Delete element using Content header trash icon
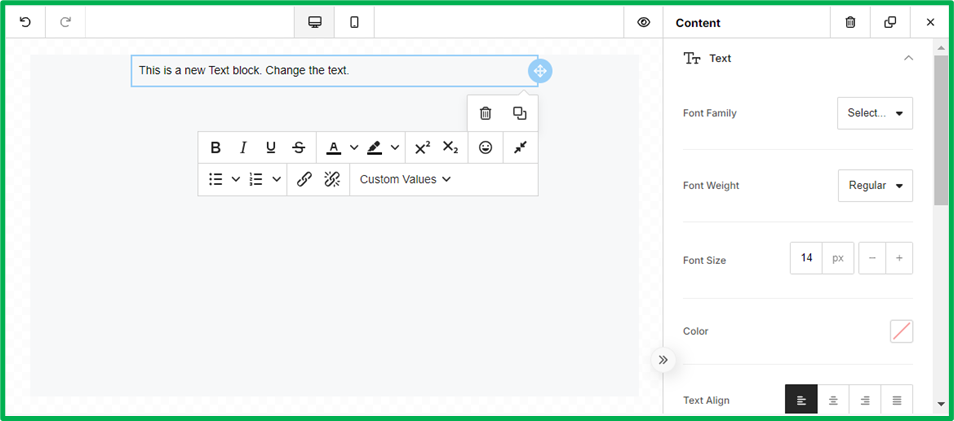Screen dimensions: 954x421 click(851, 23)
